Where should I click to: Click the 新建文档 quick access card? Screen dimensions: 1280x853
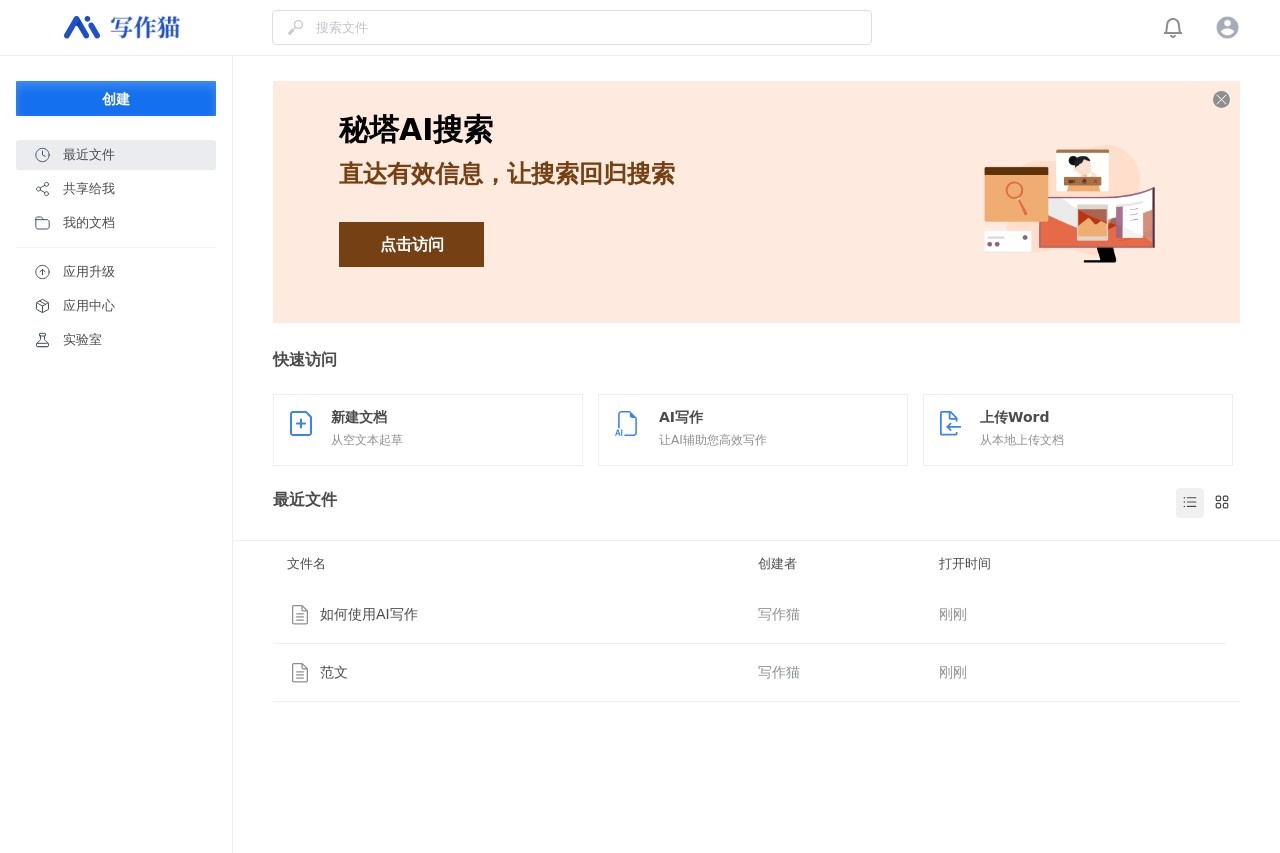pos(428,430)
